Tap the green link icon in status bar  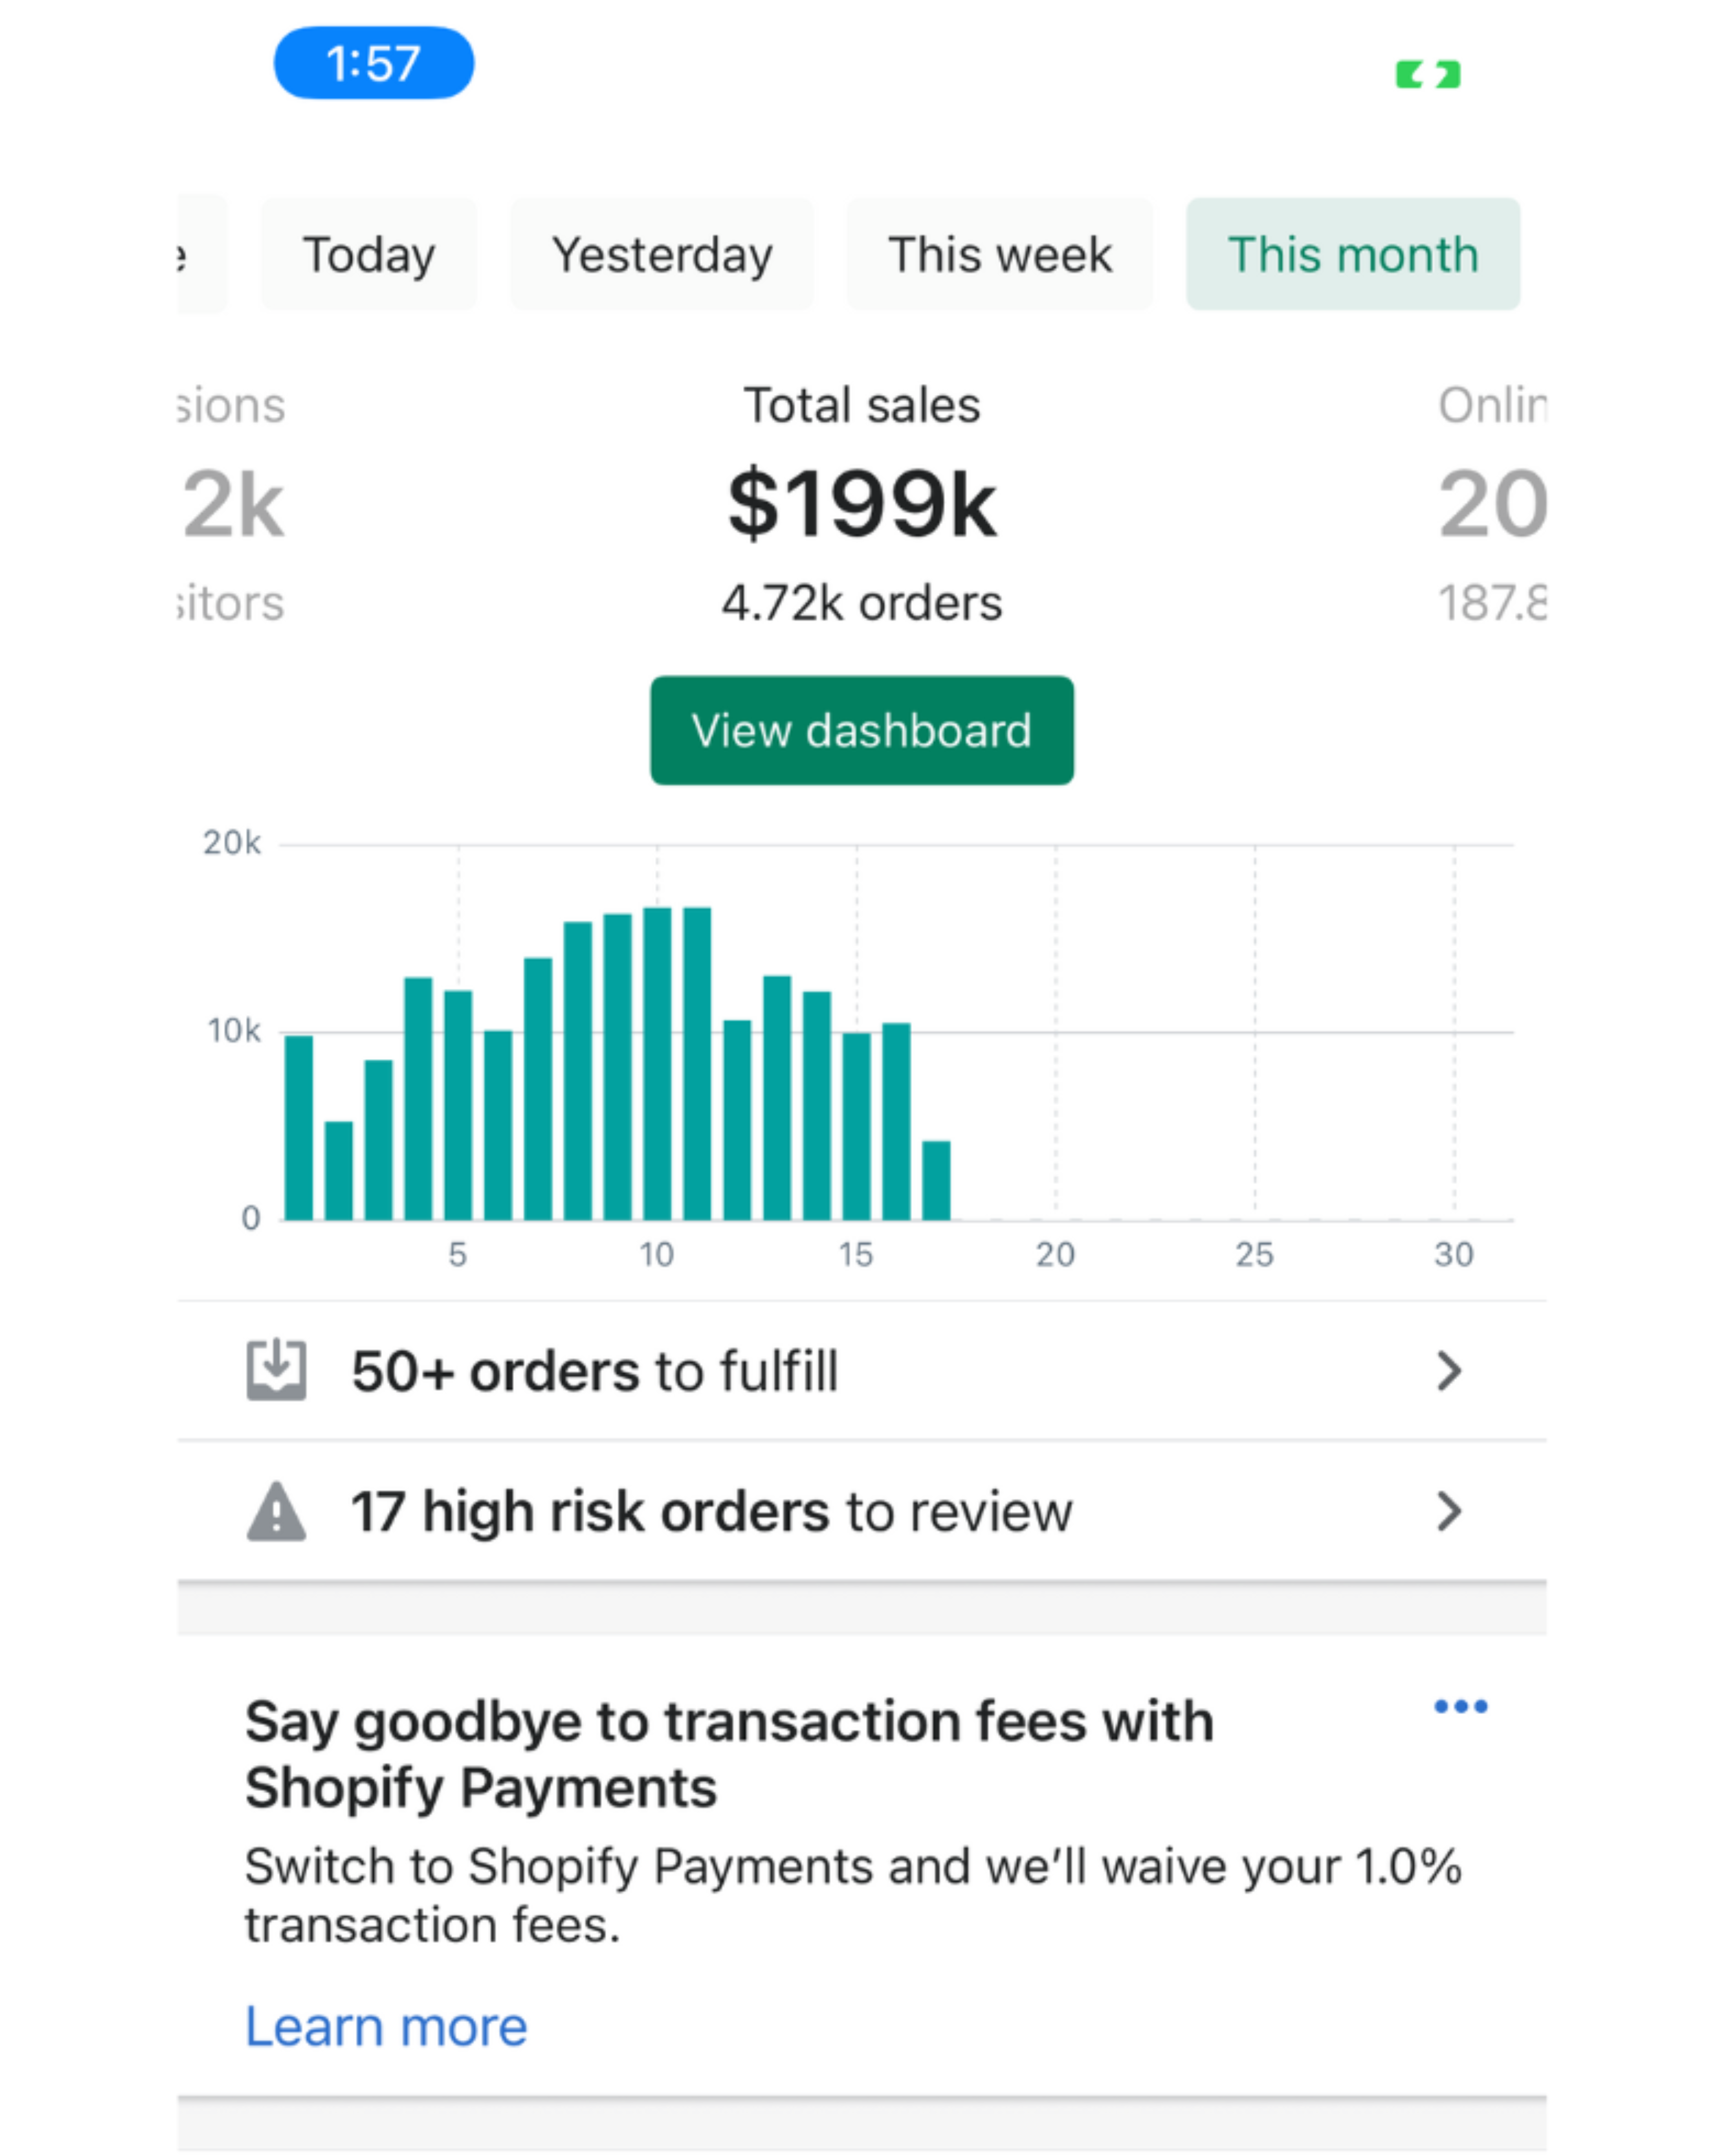(1428, 74)
